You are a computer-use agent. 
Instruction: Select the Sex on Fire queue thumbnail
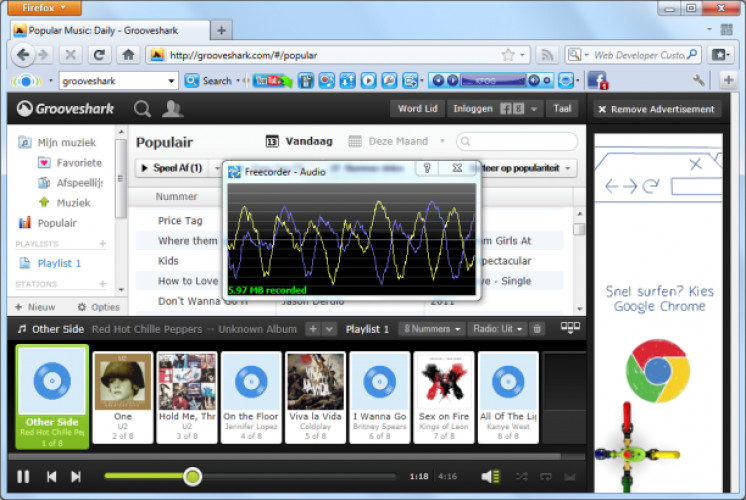tap(444, 398)
